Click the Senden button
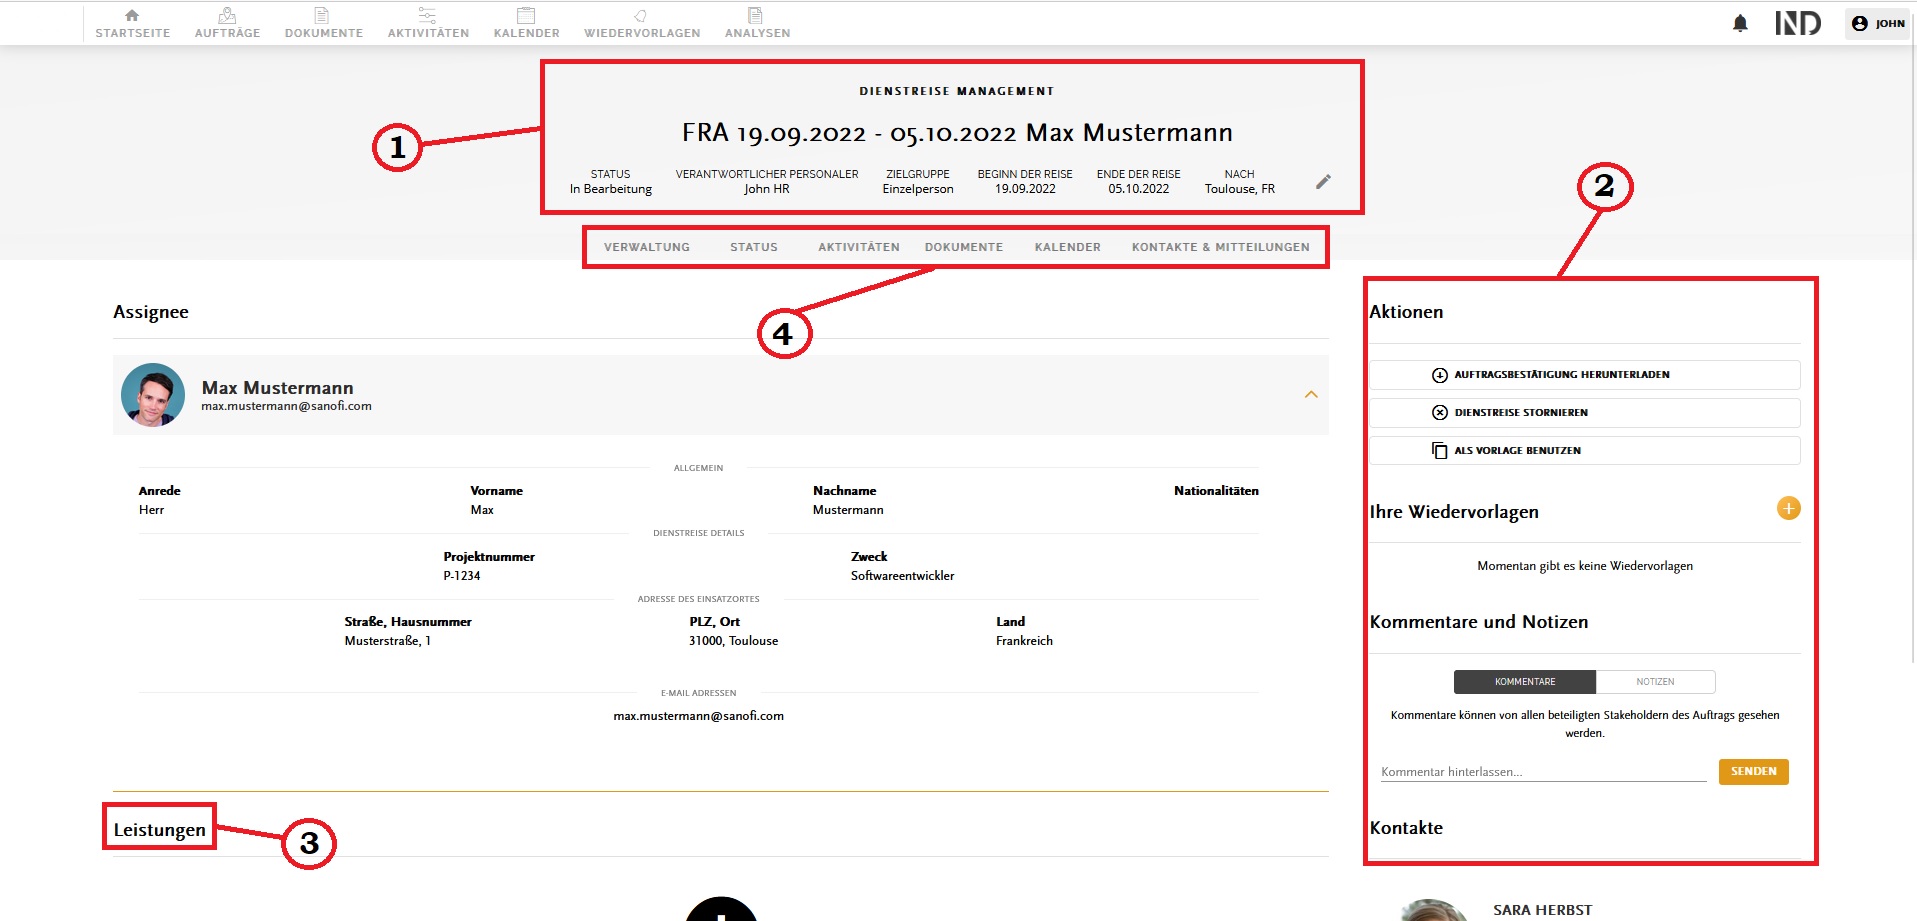The height and width of the screenshot is (921, 1917). pyautogui.click(x=1754, y=772)
